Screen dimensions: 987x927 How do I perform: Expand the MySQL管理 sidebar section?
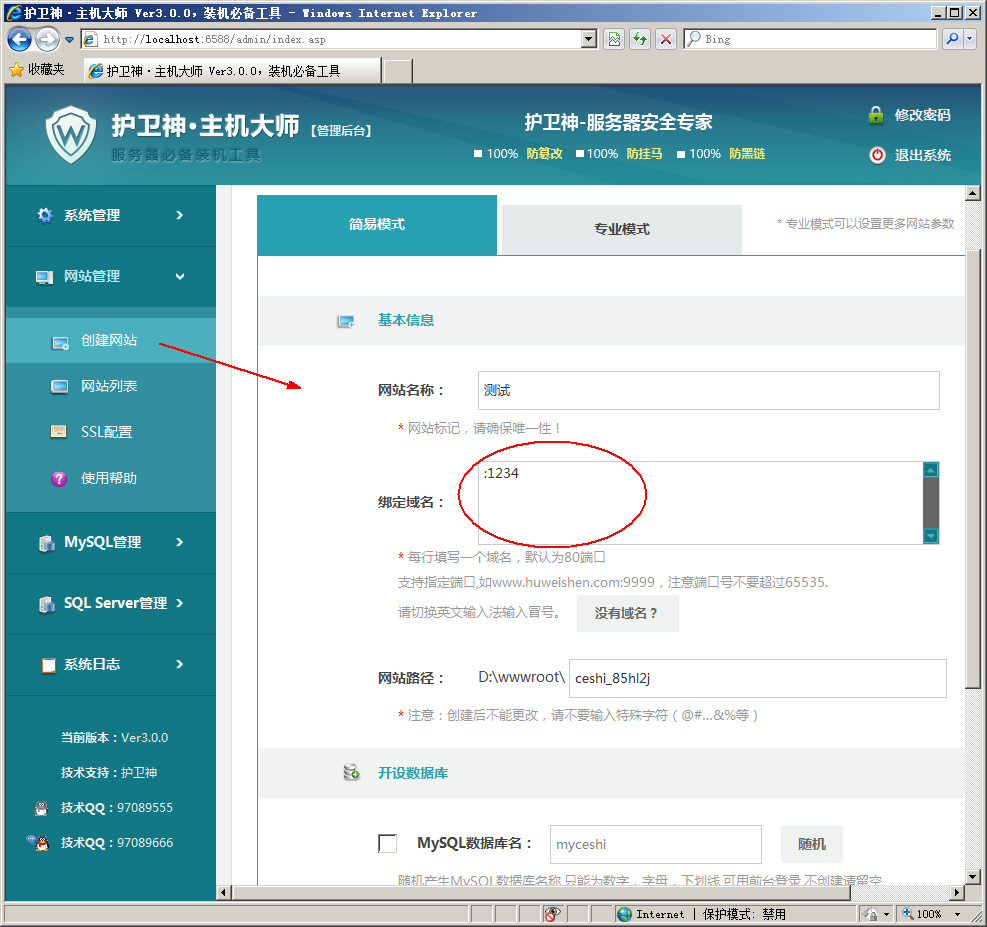[110, 542]
